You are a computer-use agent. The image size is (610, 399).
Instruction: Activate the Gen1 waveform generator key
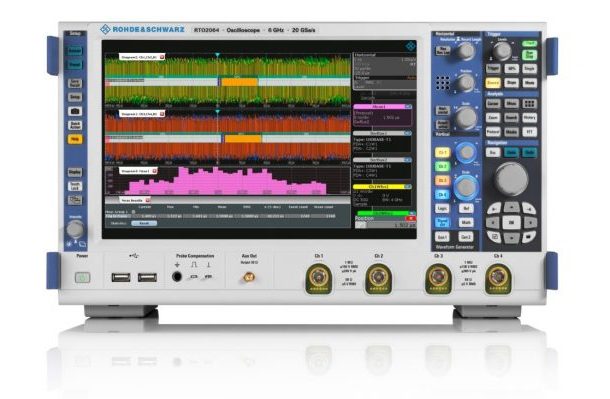coord(442,237)
